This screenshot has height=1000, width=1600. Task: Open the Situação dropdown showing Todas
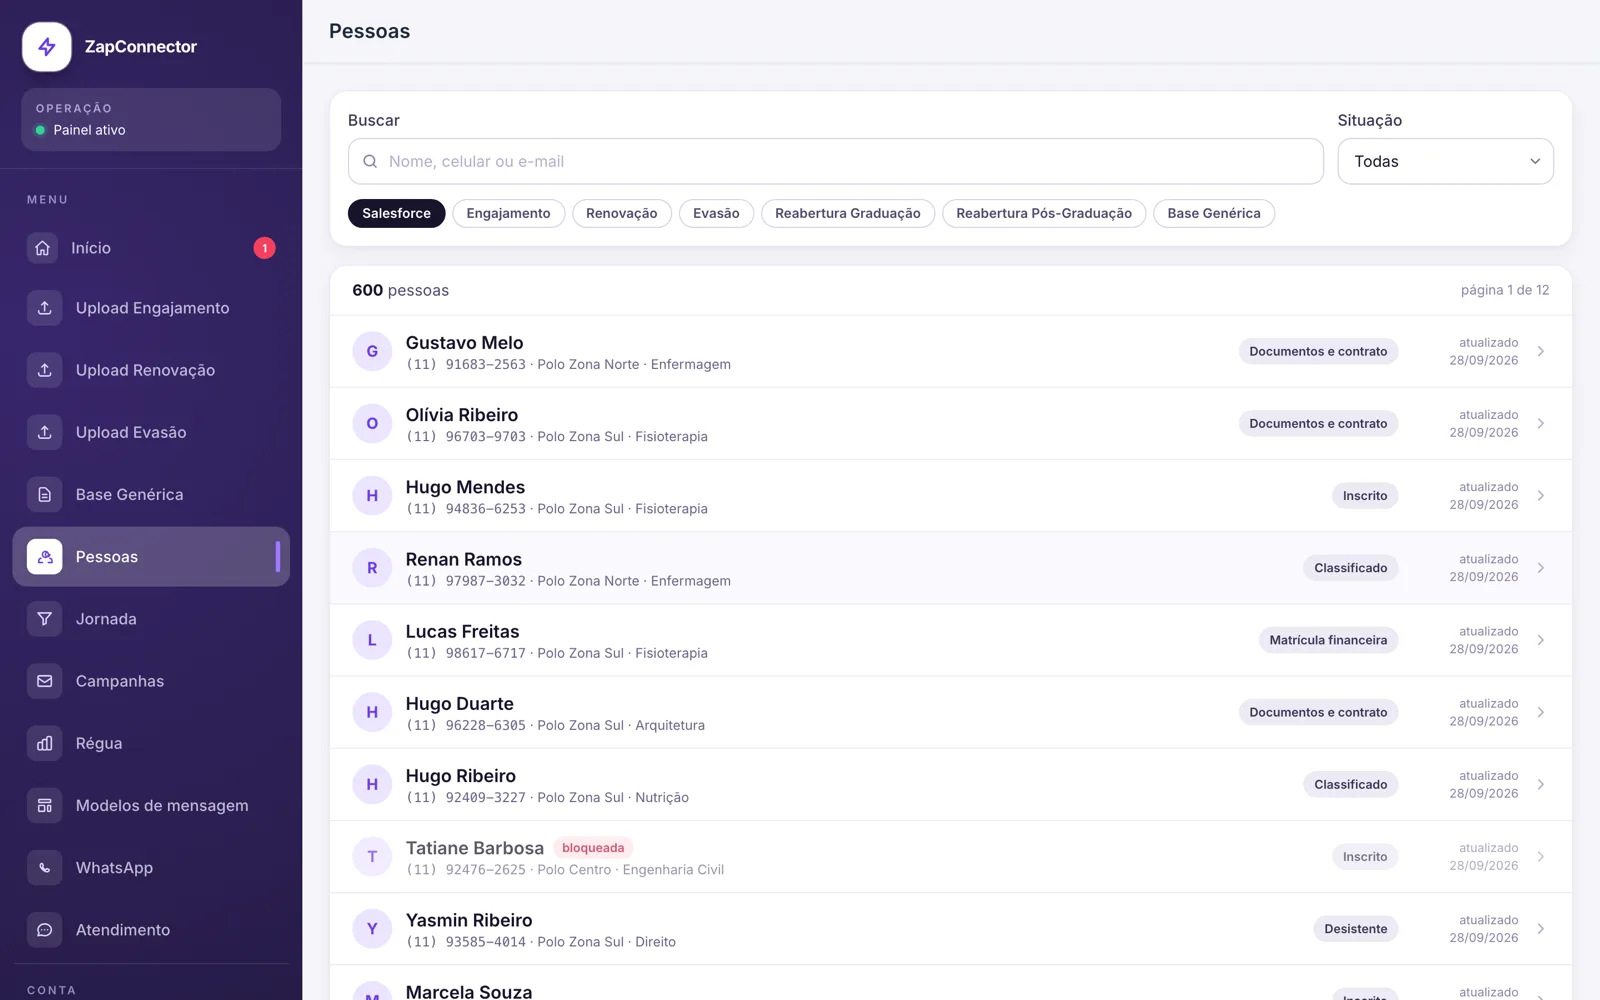pos(1445,161)
